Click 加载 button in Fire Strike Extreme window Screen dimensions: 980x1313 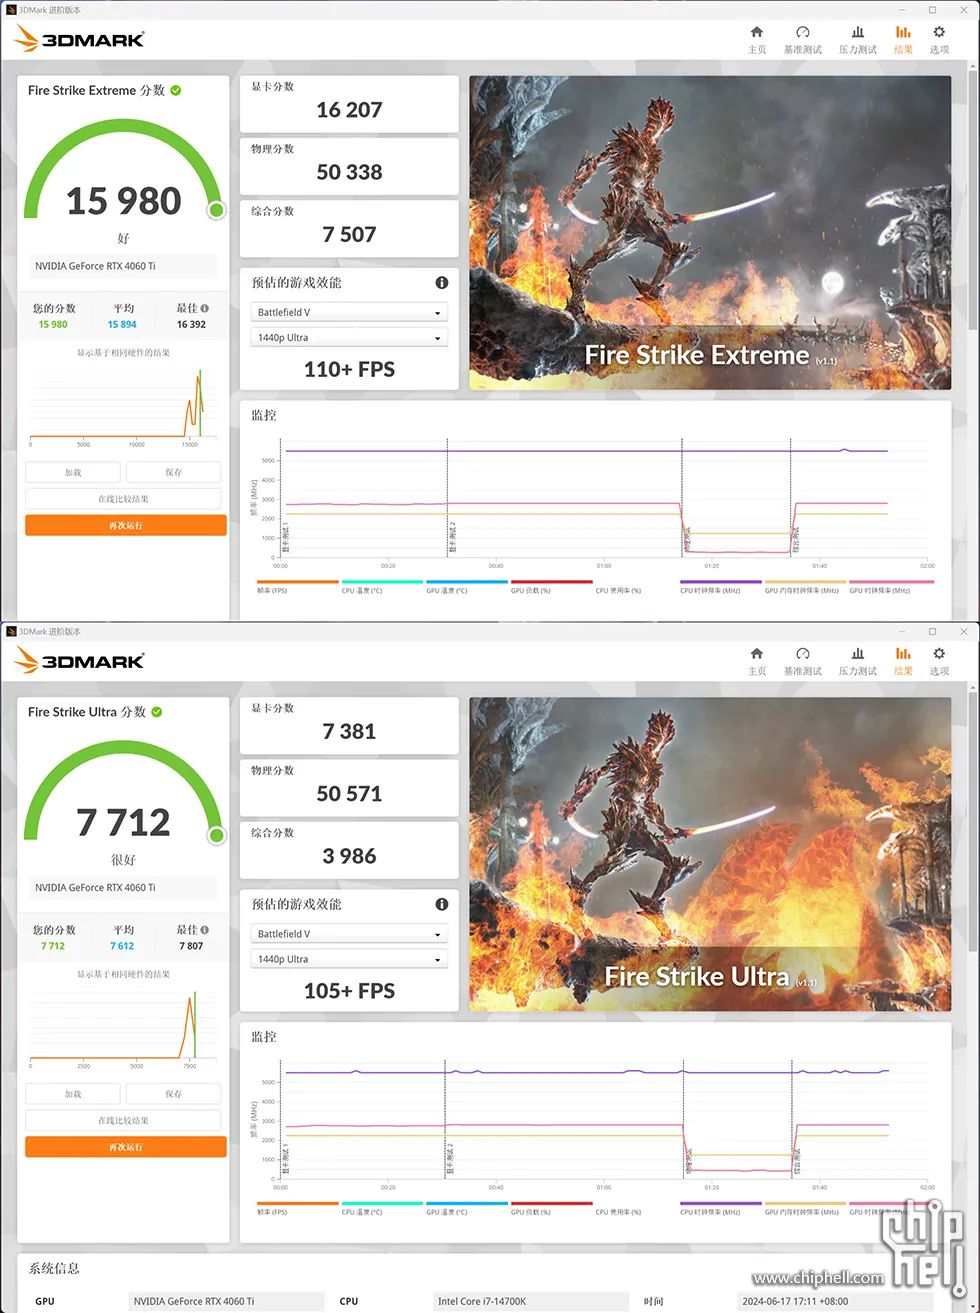(x=73, y=472)
